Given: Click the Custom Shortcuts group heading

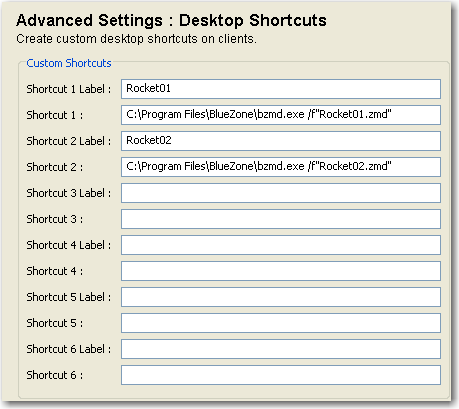Looking at the screenshot, I should [69, 63].
